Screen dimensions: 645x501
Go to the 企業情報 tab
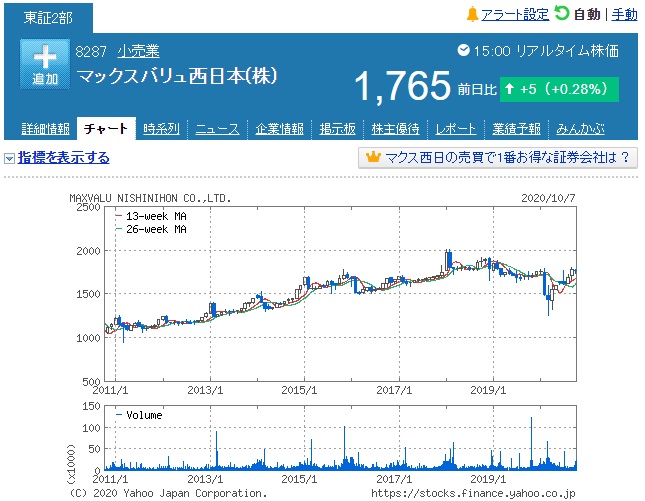[x=279, y=129]
